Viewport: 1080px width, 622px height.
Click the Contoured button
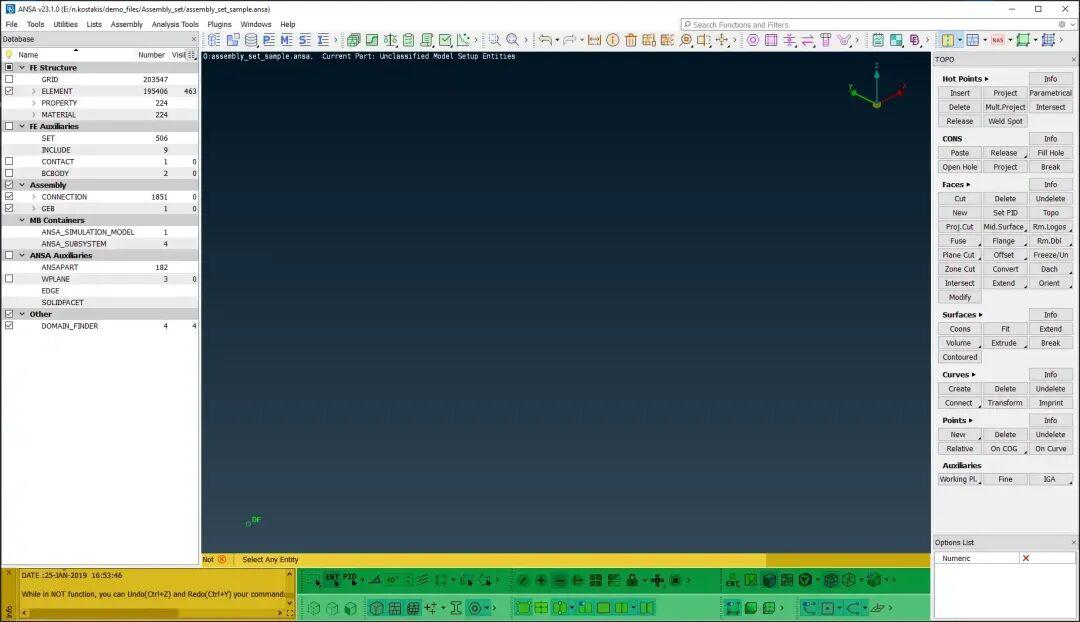point(959,357)
